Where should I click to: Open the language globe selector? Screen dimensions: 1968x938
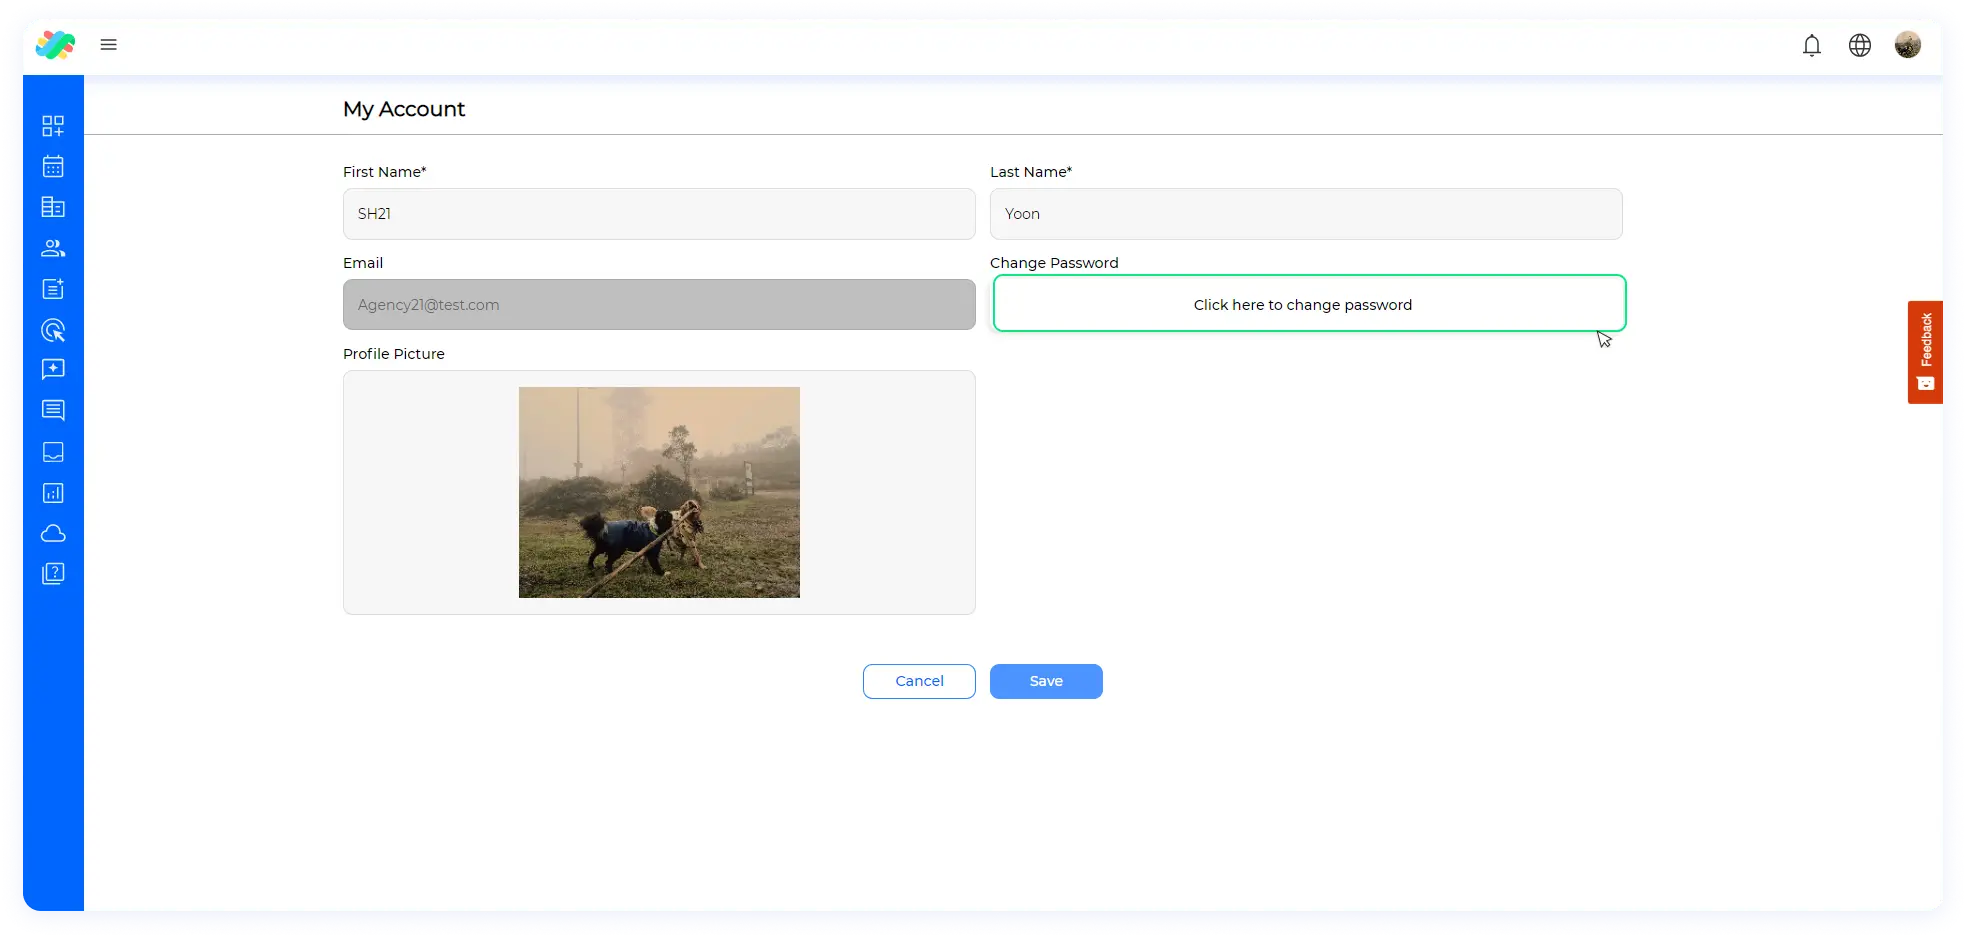(1859, 46)
